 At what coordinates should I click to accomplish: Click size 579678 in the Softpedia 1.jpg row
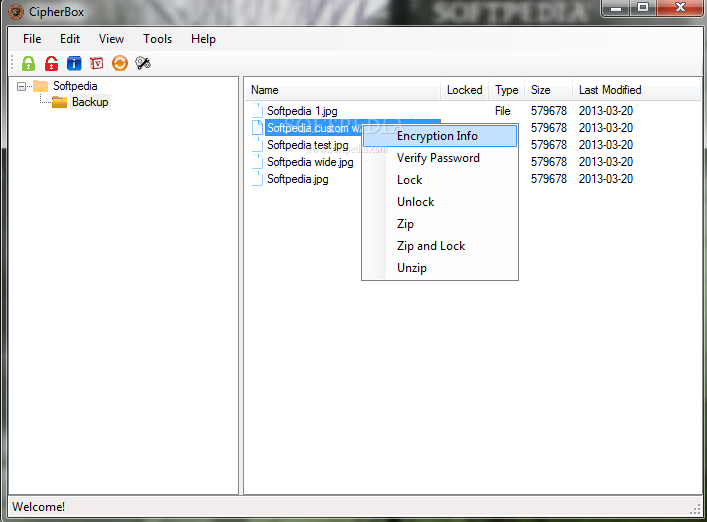[549, 111]
